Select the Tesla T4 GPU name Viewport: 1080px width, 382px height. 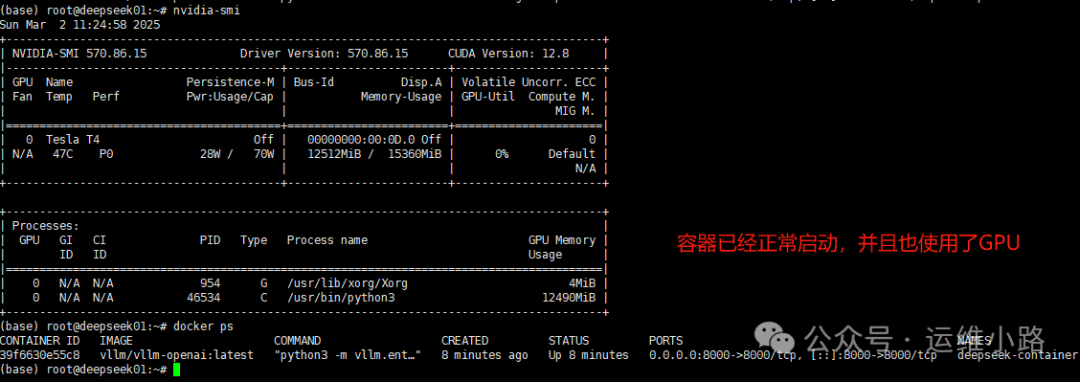pos(73,140)
